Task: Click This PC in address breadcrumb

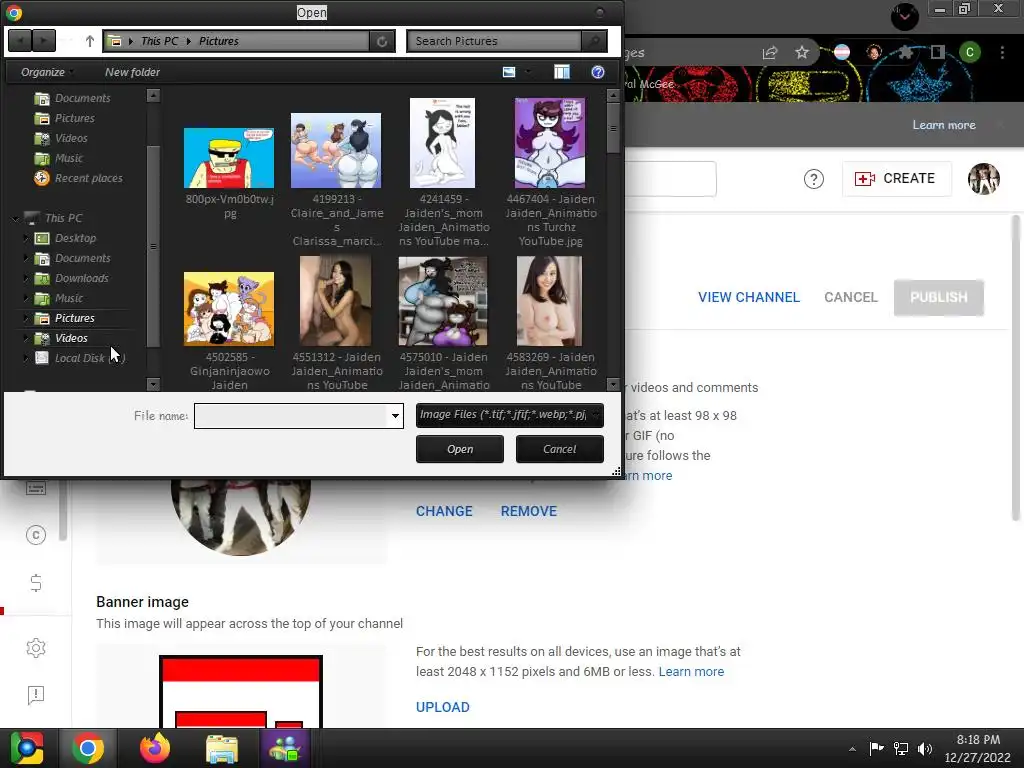Action: tap(159, 41)
